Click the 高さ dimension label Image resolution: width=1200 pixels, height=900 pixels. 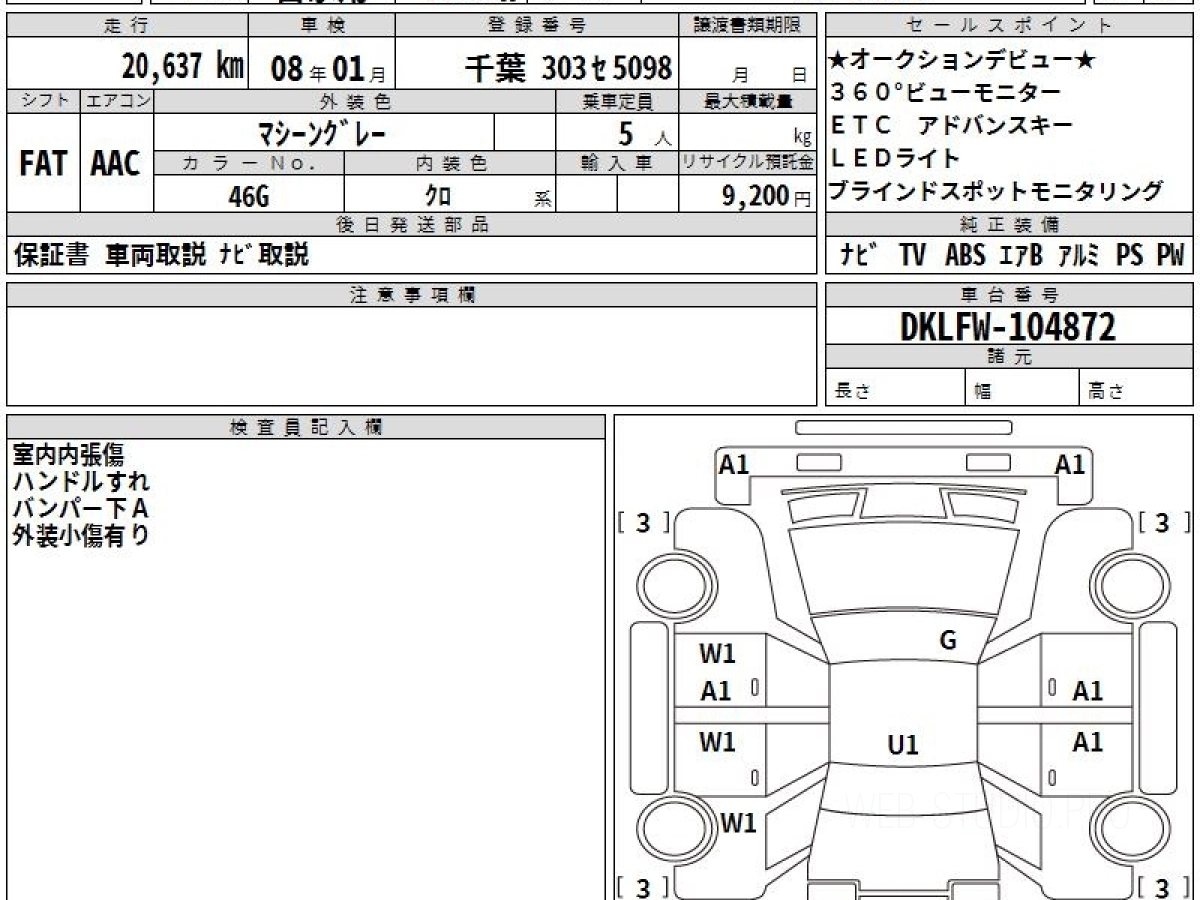1107,391
